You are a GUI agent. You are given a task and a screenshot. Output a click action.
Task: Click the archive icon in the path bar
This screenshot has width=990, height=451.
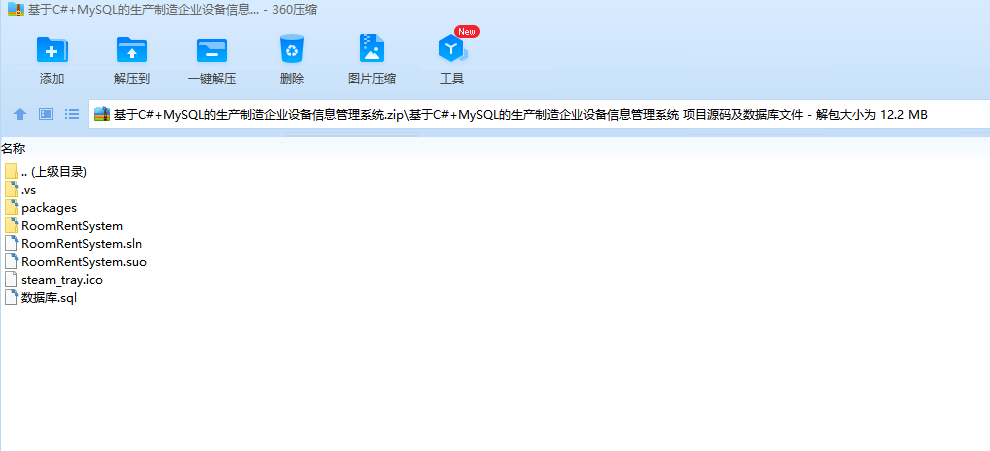coord(102,114)
